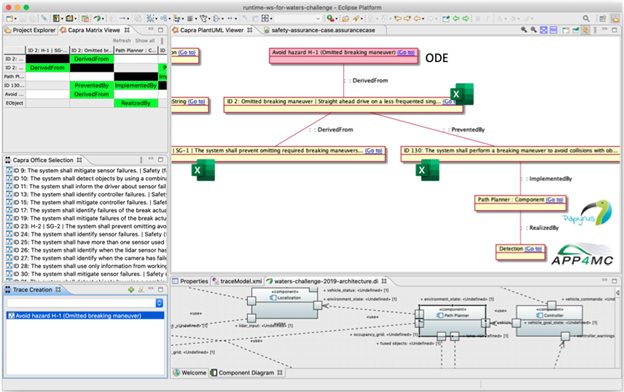The width and height of the screenshot is (624, 392).
Task: Click the Papyrus logo beside Path Planner
Action: [588, 213]
